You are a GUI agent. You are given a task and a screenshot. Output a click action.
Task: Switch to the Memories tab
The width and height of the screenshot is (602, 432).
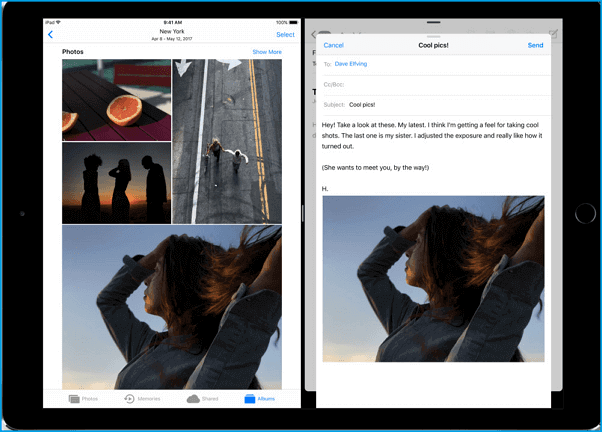tap(142, 399)
